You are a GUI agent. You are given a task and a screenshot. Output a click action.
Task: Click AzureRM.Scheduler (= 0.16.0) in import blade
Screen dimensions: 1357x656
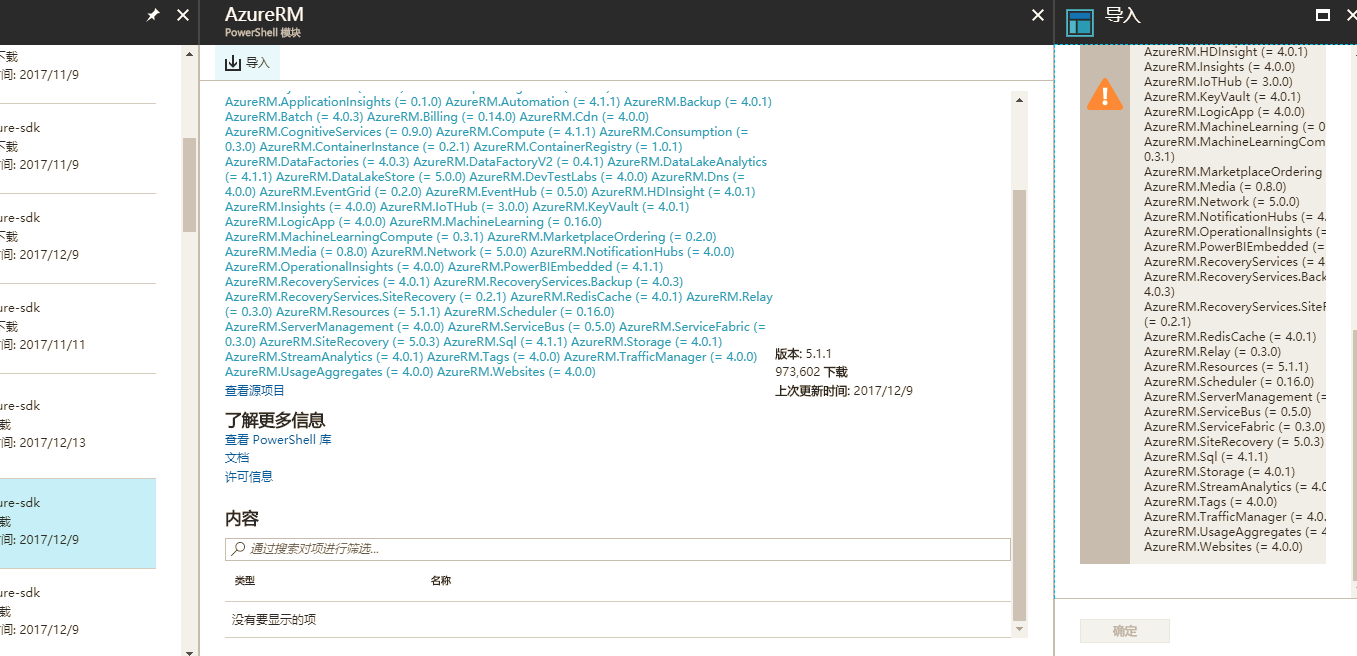1229,382
